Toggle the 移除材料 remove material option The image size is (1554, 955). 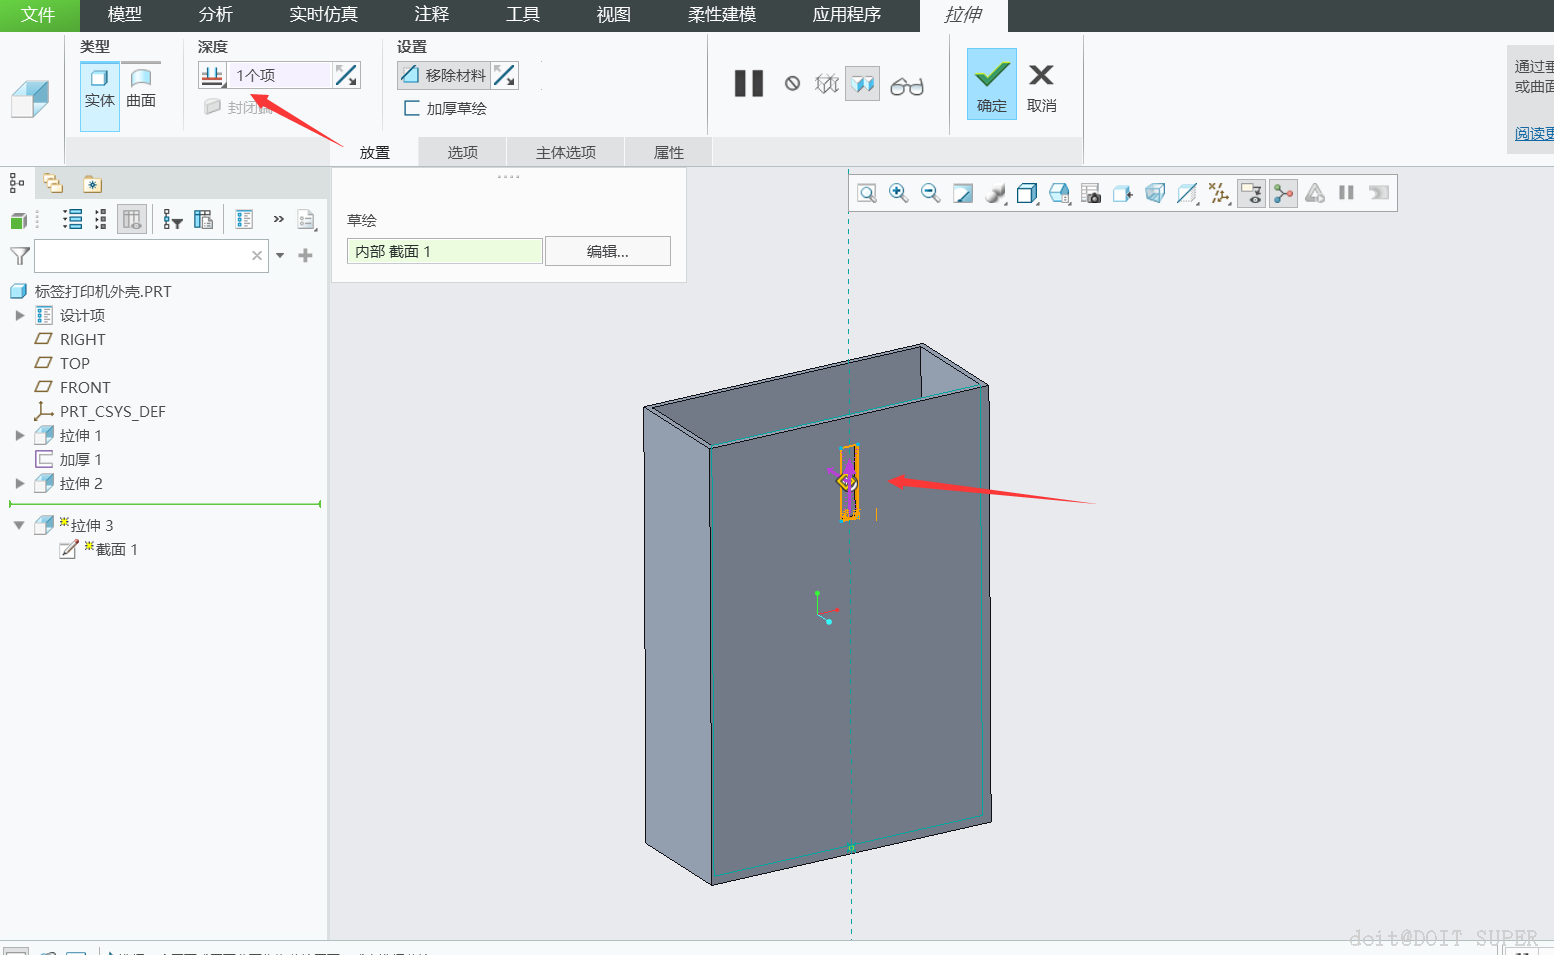click(444, 75)
